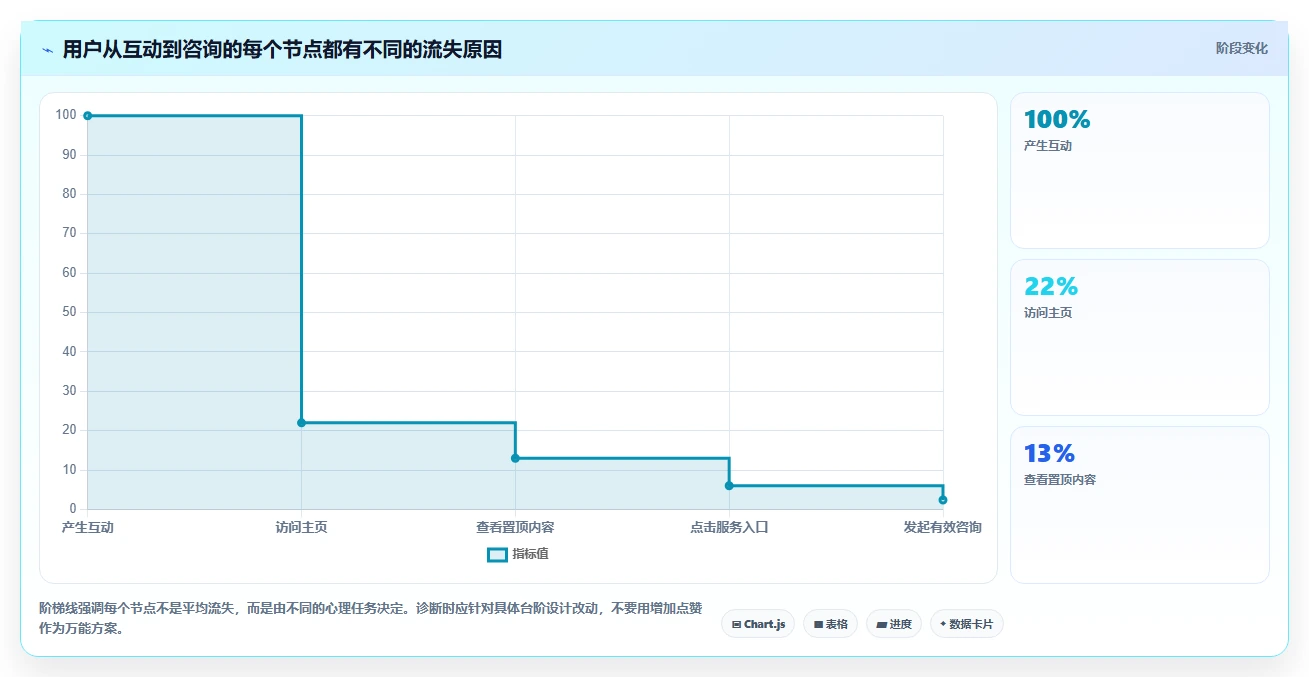Click the 指标值 legend color box

(497, 554)
